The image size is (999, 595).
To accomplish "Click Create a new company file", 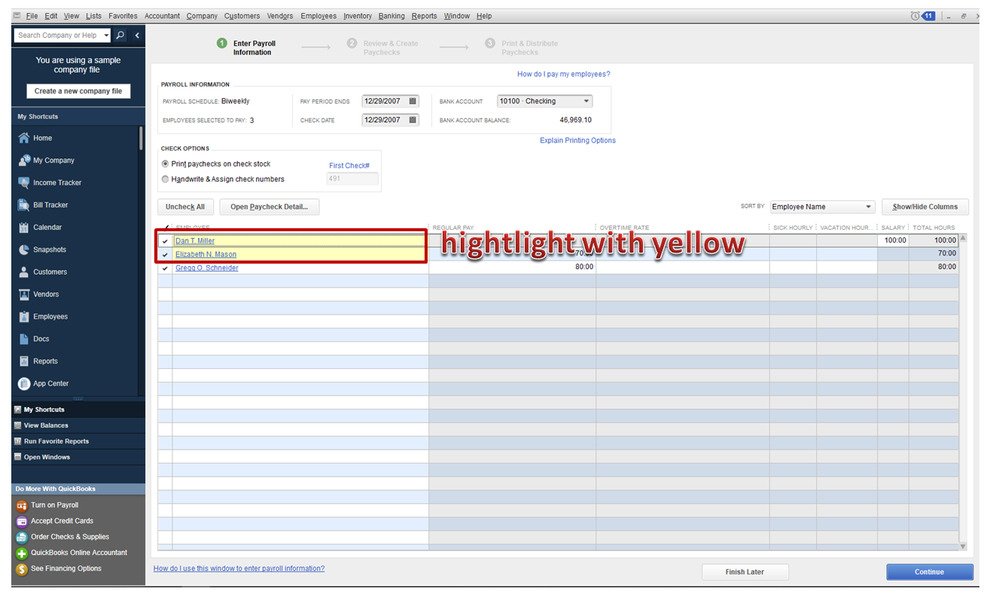I will pos(78,91).
